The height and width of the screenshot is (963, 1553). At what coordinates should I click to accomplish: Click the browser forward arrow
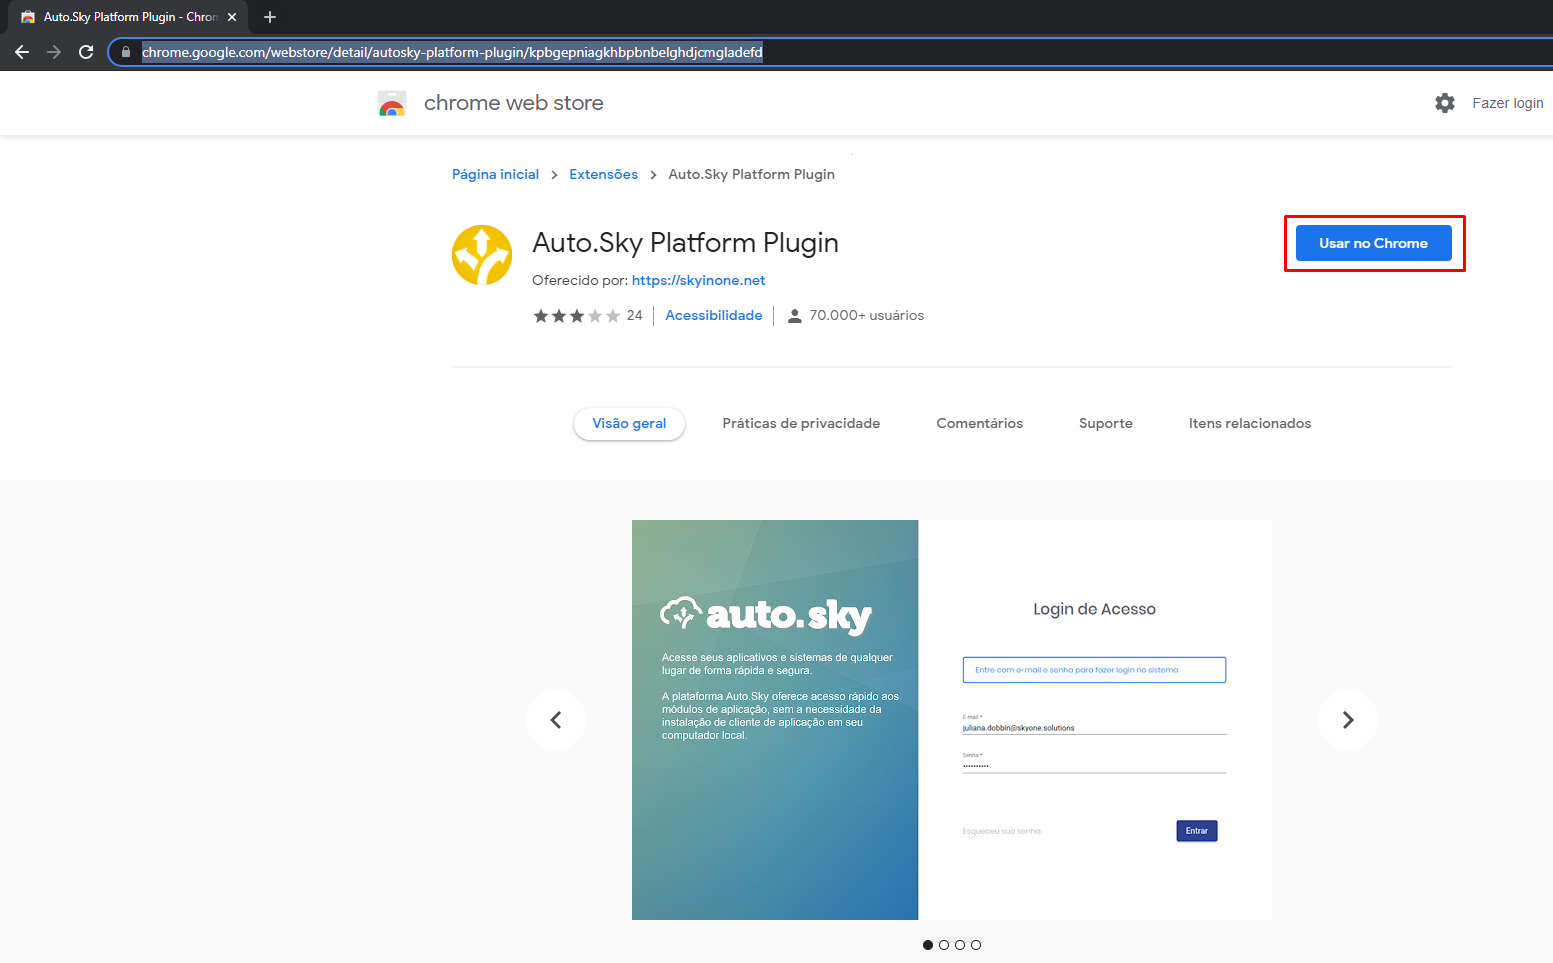tap(54, 52)
